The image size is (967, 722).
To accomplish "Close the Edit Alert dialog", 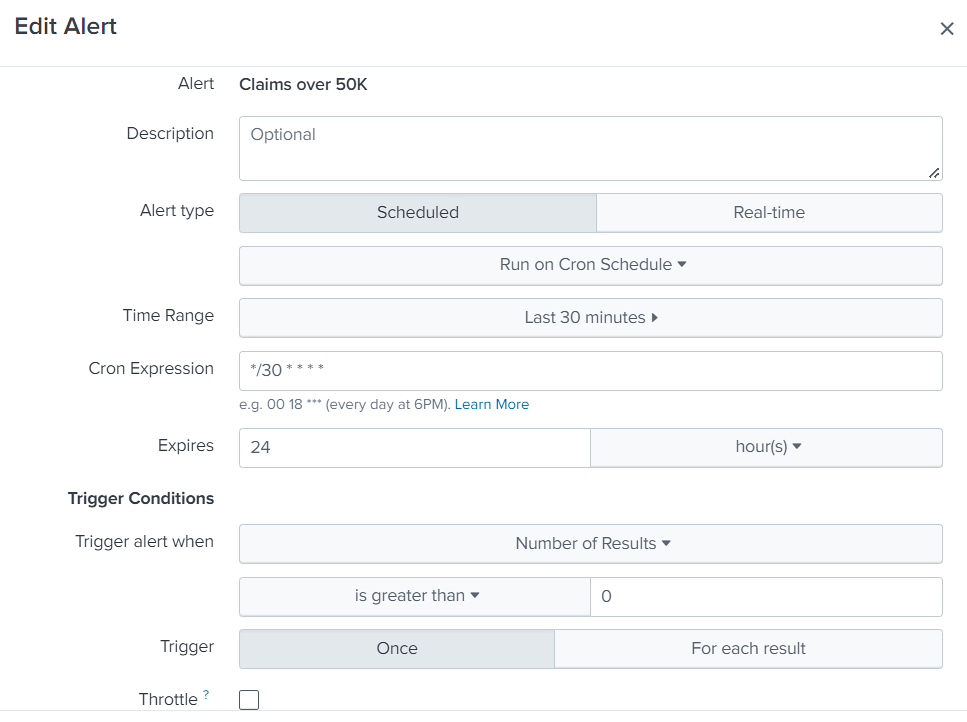I will 946,29.
